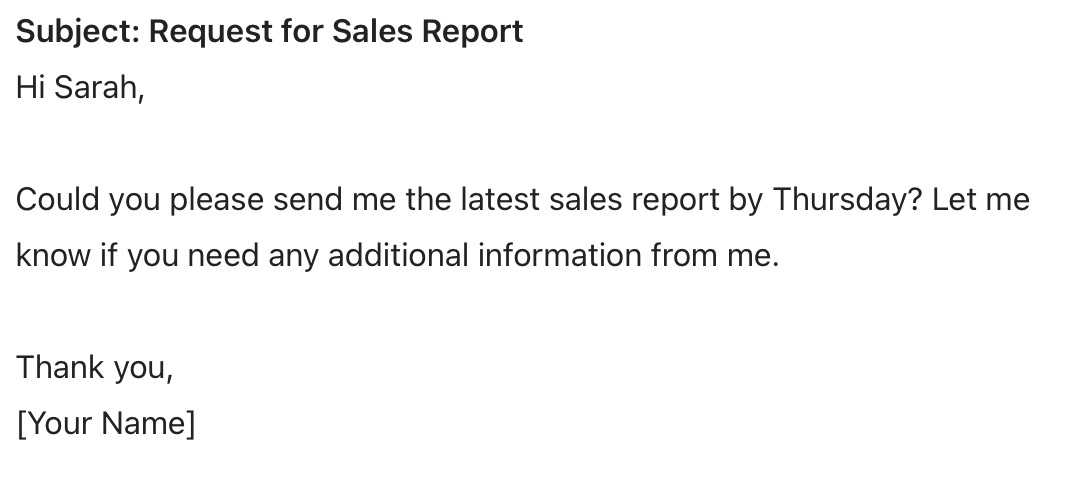Click 'from me.' ending the body paragraph

715,255
